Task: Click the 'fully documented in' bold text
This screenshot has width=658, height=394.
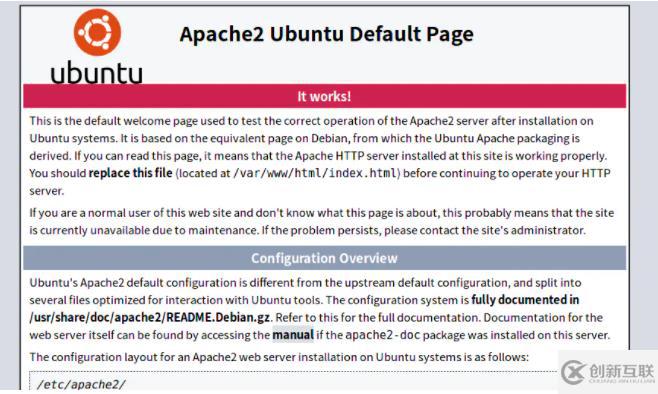Action: pyautogui.click(x=525, y=300)
